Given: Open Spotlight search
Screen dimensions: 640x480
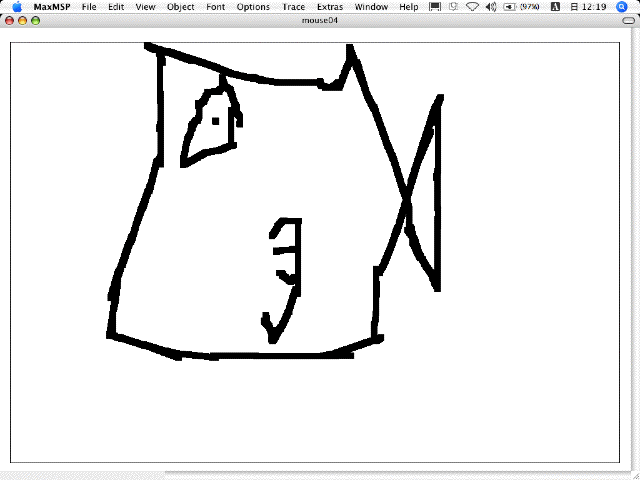Looking at the screenshot, I should (x=622, y=7).
